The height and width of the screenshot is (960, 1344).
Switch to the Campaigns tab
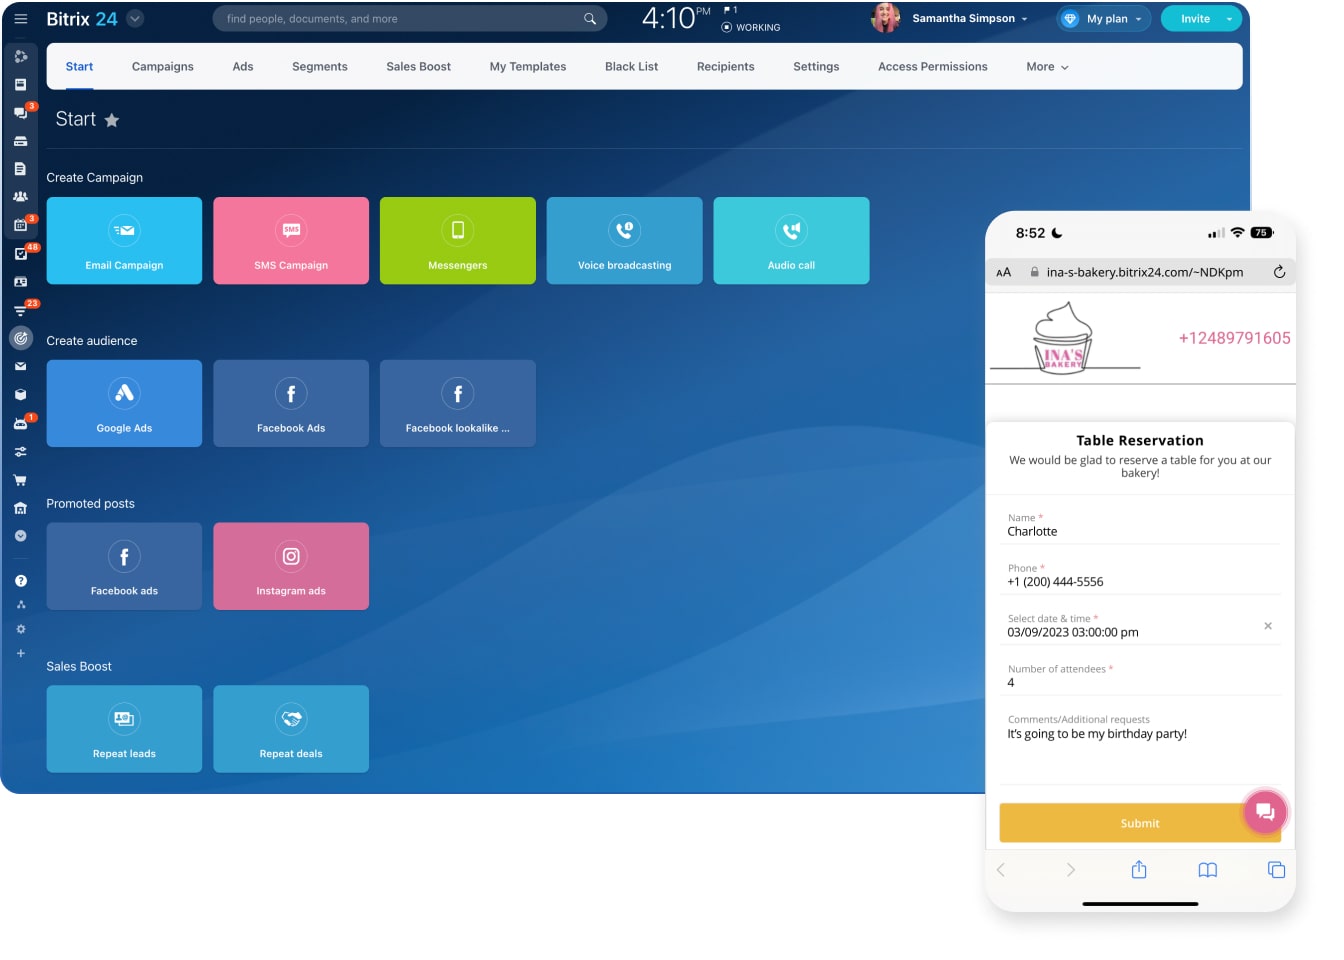tap(162, 66)
